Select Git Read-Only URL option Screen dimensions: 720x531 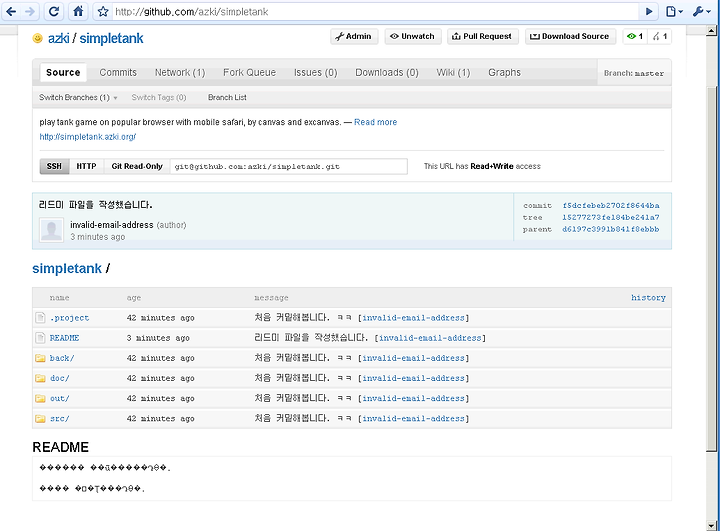pyautogui.click(x=137, y=166)
